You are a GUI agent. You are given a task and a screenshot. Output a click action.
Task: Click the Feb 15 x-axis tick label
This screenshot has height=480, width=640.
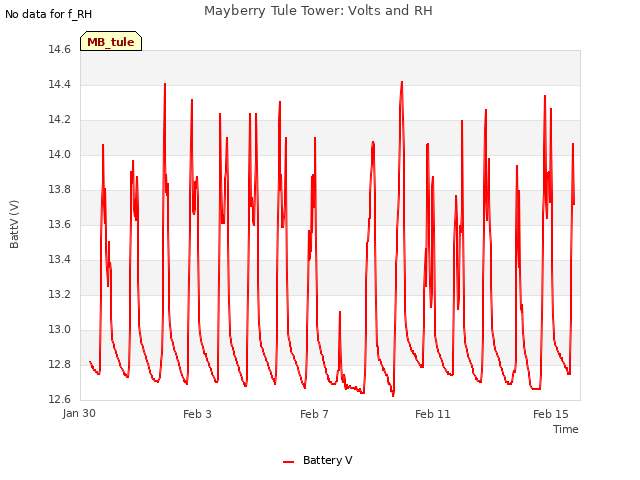551,414
